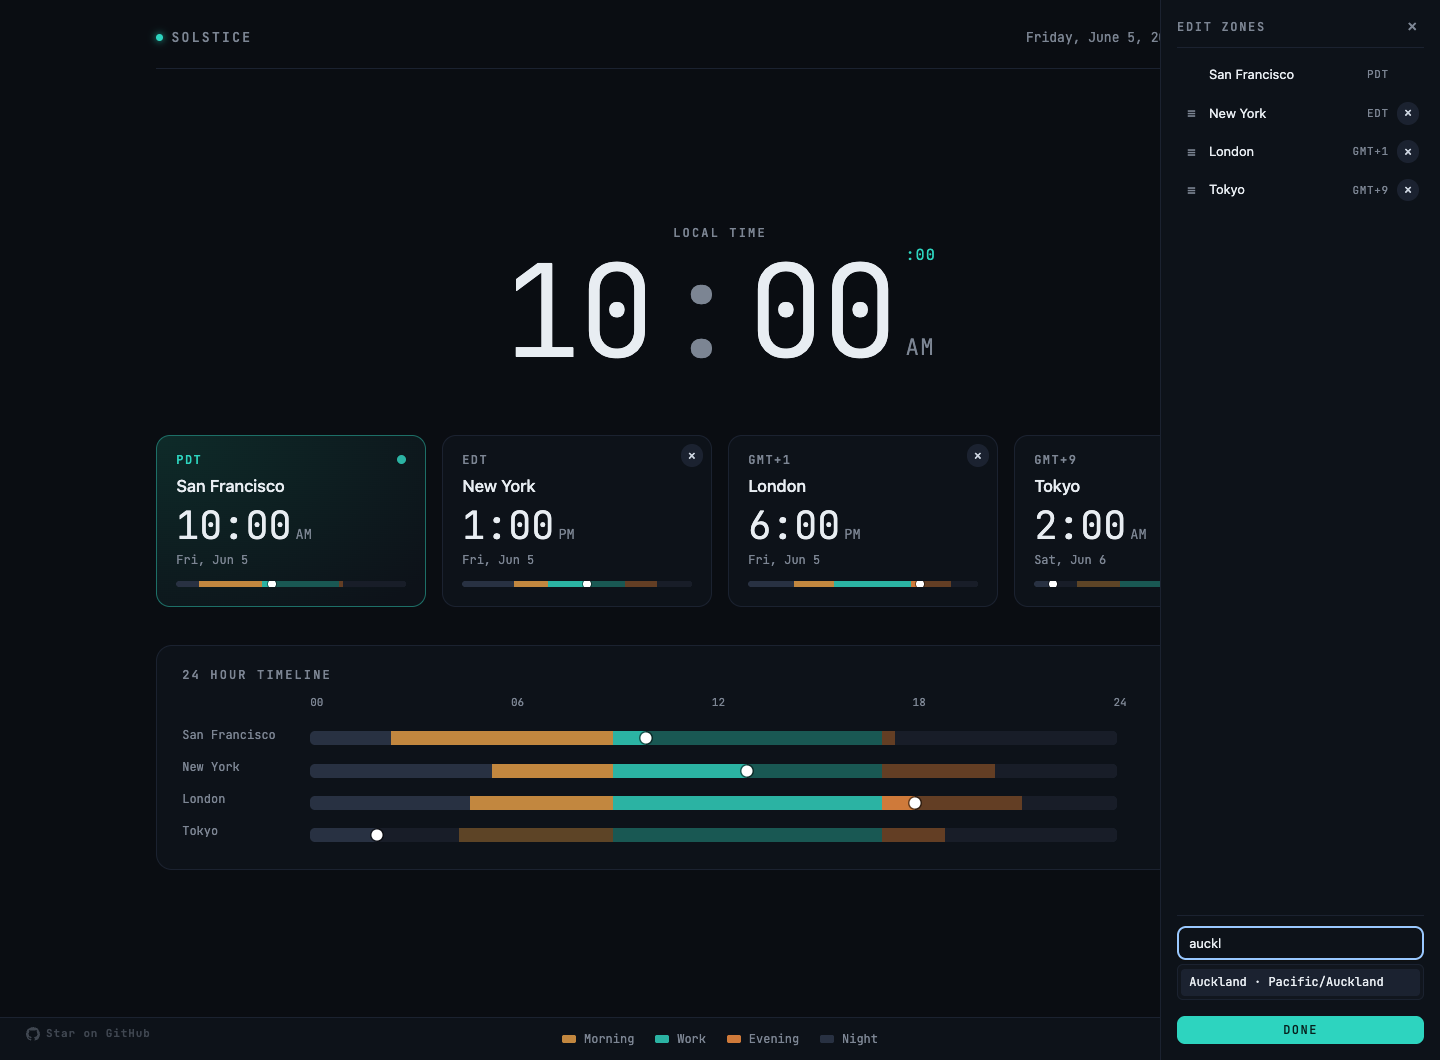
Task: Click the Sat, Jun 6 date on Tokyo card
Action: click(x=1070, y=560)
